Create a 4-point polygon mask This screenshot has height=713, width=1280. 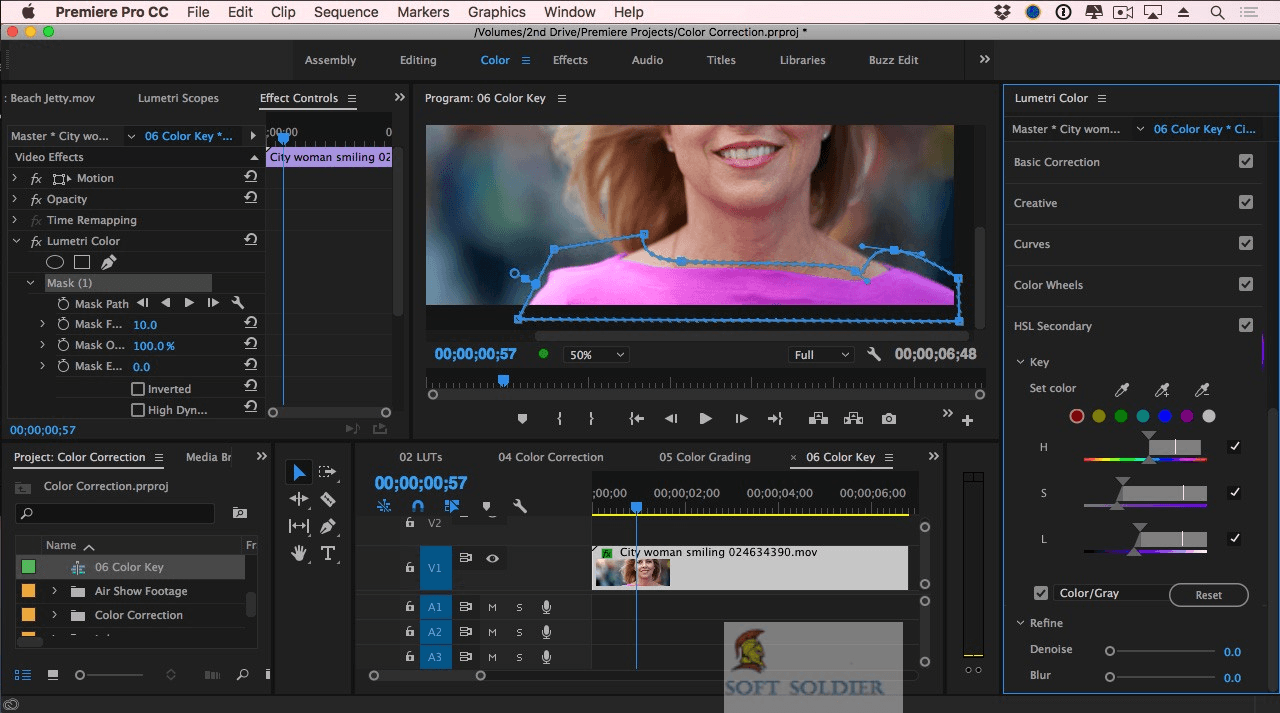point(82,262)
